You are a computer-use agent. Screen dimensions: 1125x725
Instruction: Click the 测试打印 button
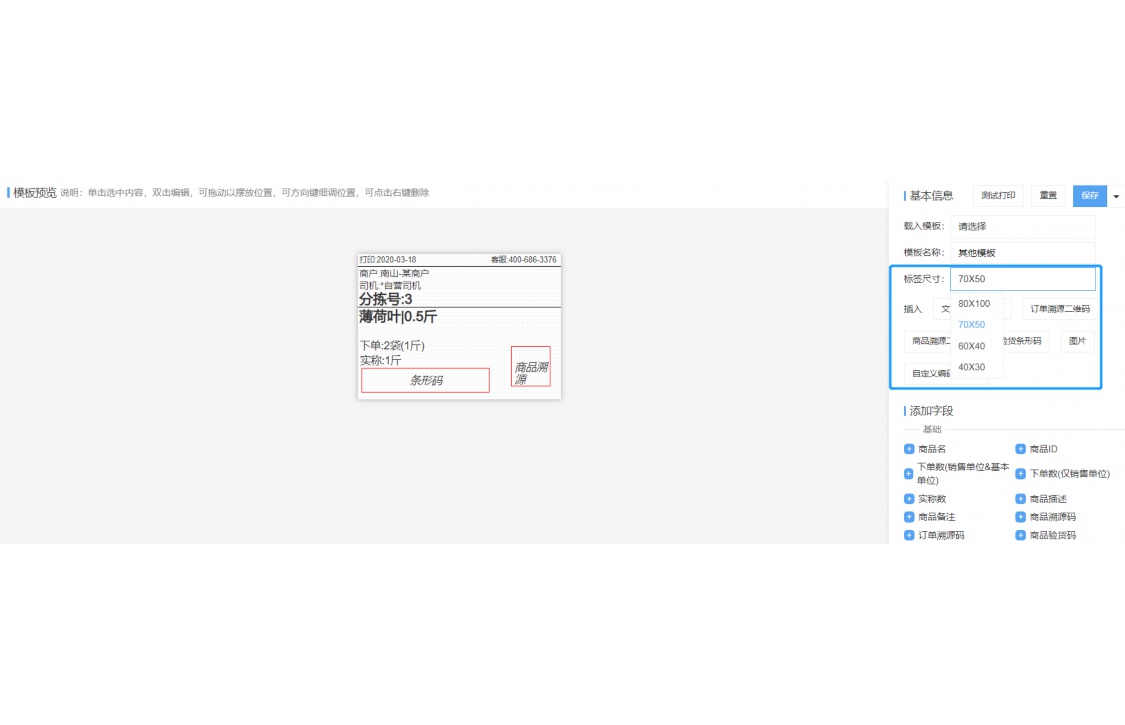click(x=998, y=196)
